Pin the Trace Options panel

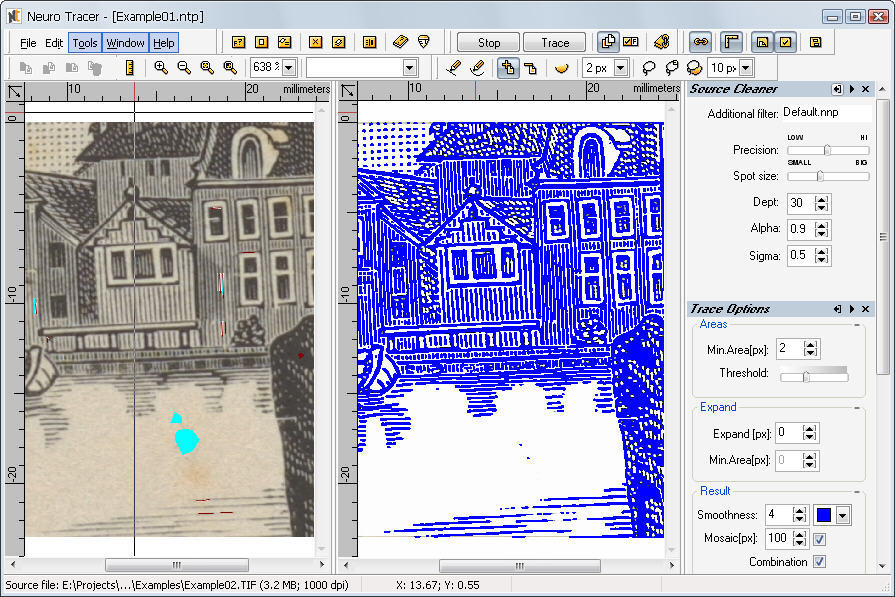(837, 309)
